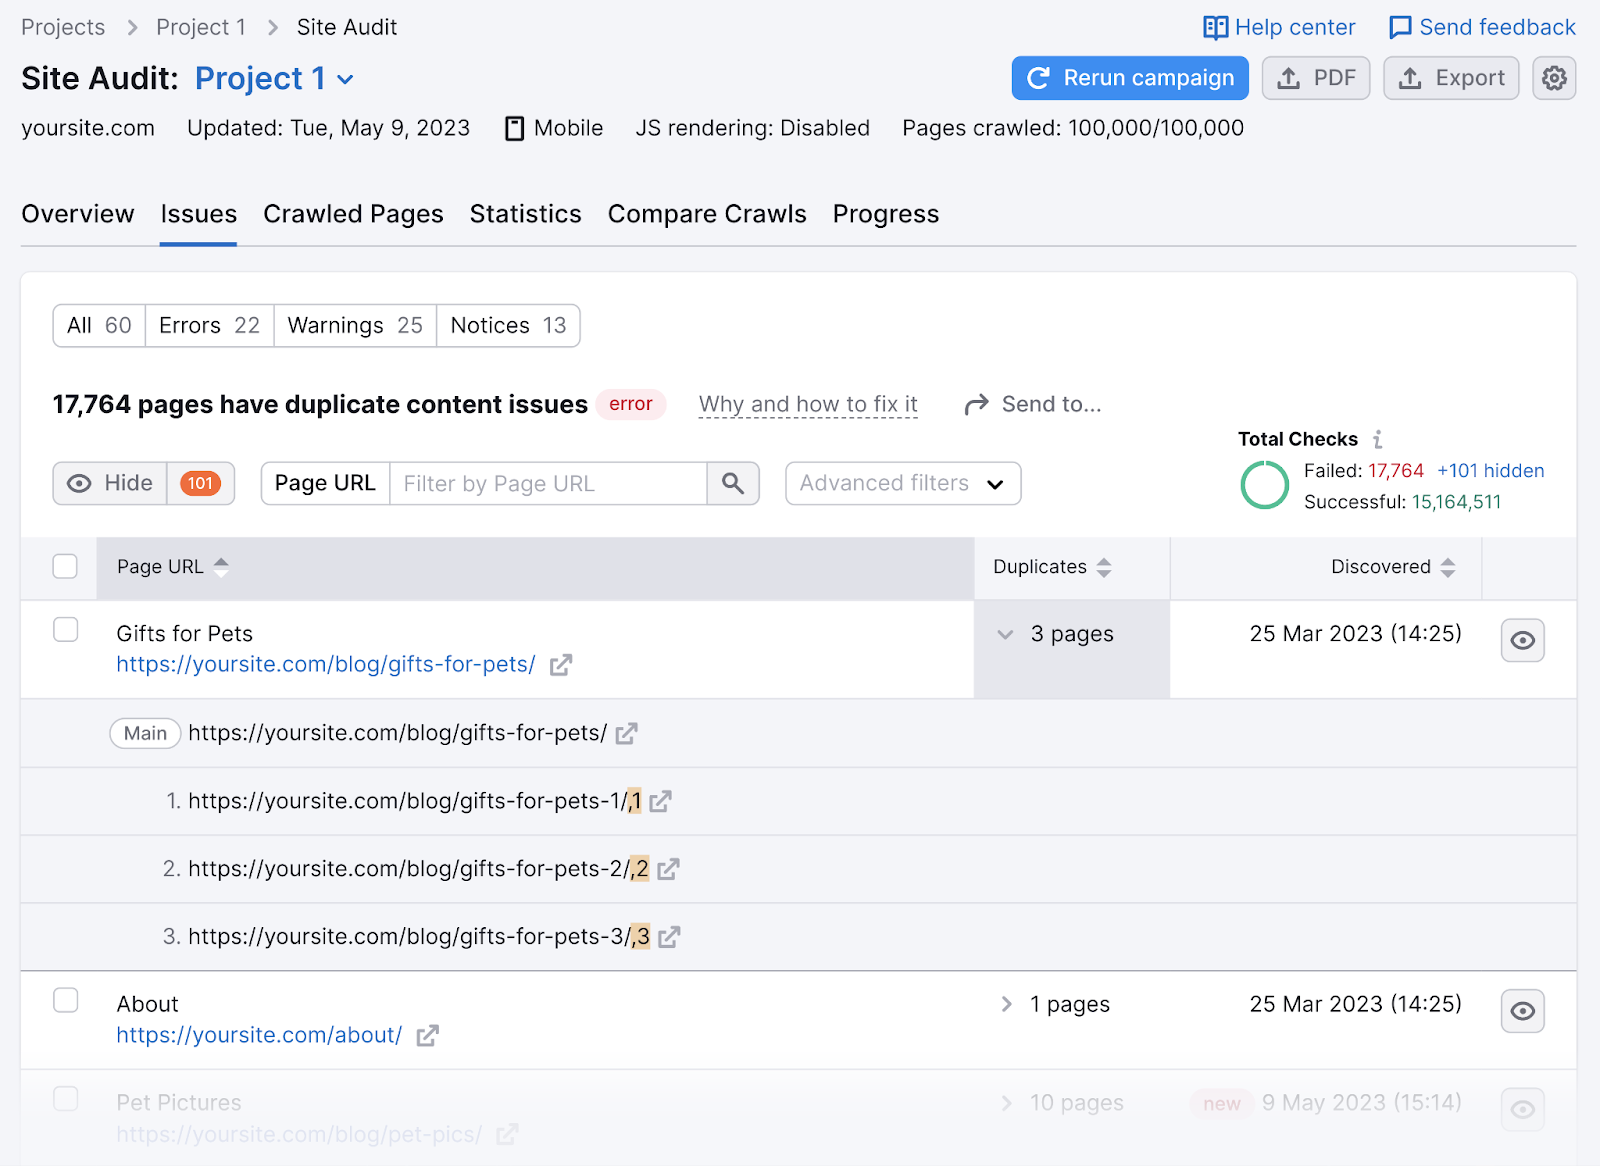Tick the About row checkbox

pos(66,1000)
